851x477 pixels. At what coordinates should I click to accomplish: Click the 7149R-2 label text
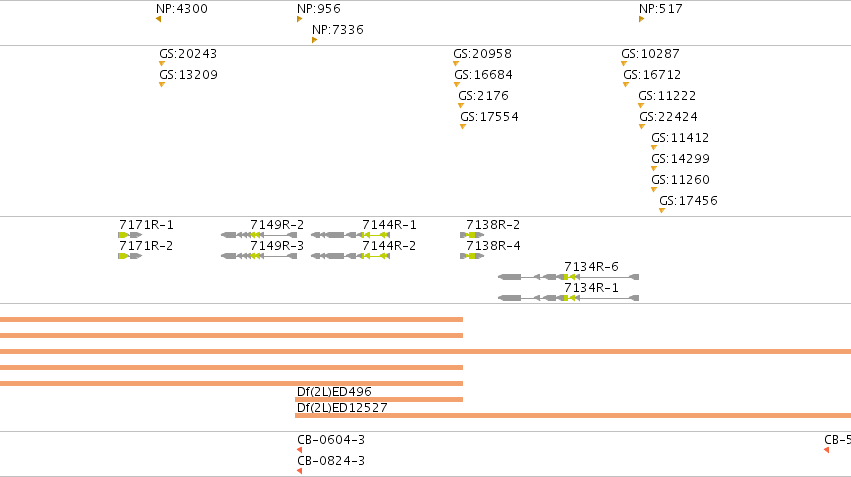[277, 225]
